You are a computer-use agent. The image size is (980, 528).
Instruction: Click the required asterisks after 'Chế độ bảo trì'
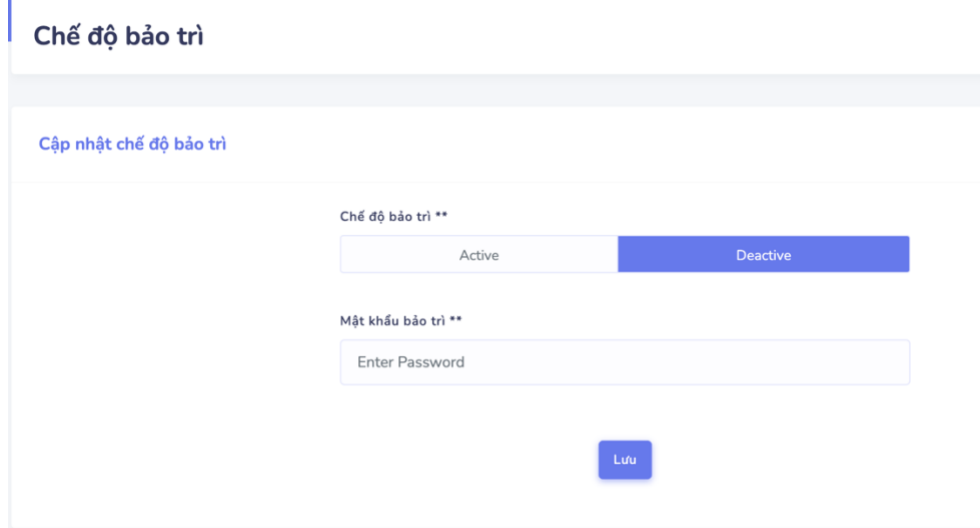click(x=440, y=215)
